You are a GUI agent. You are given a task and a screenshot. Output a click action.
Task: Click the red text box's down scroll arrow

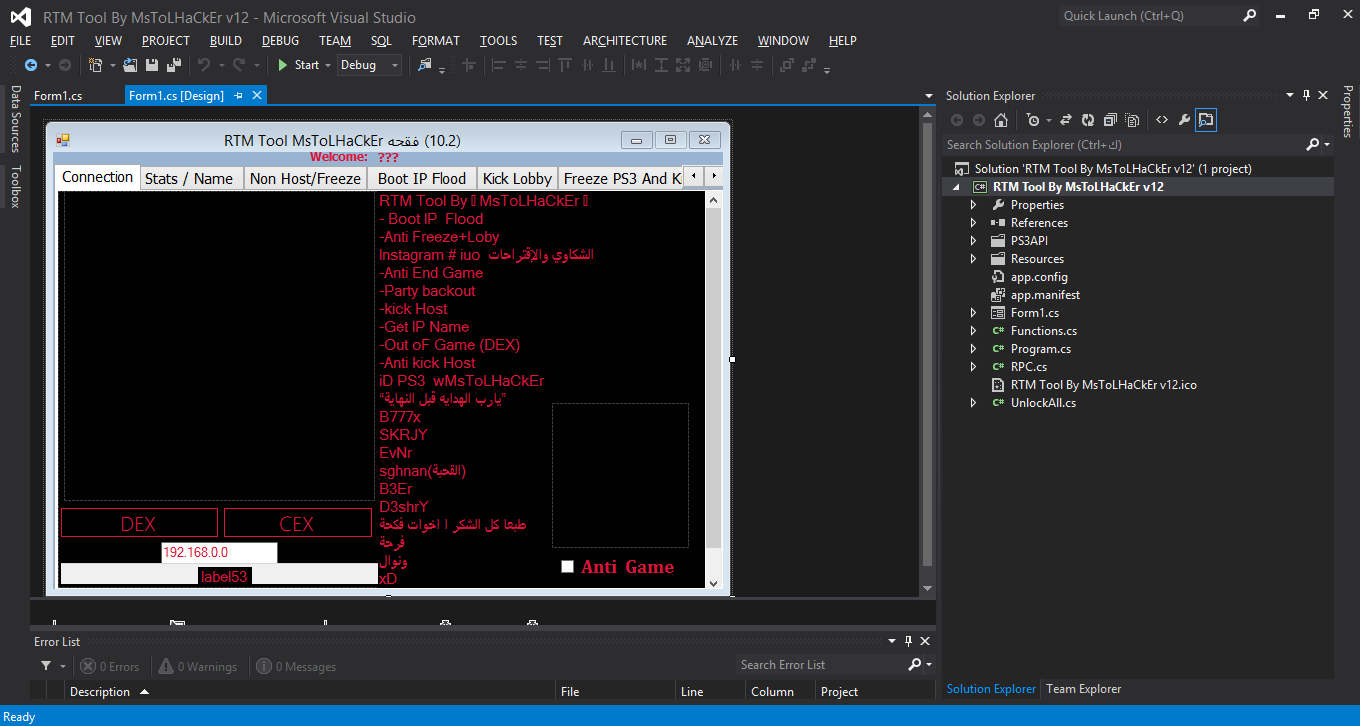pyautogui.click(x=713, y=583)
